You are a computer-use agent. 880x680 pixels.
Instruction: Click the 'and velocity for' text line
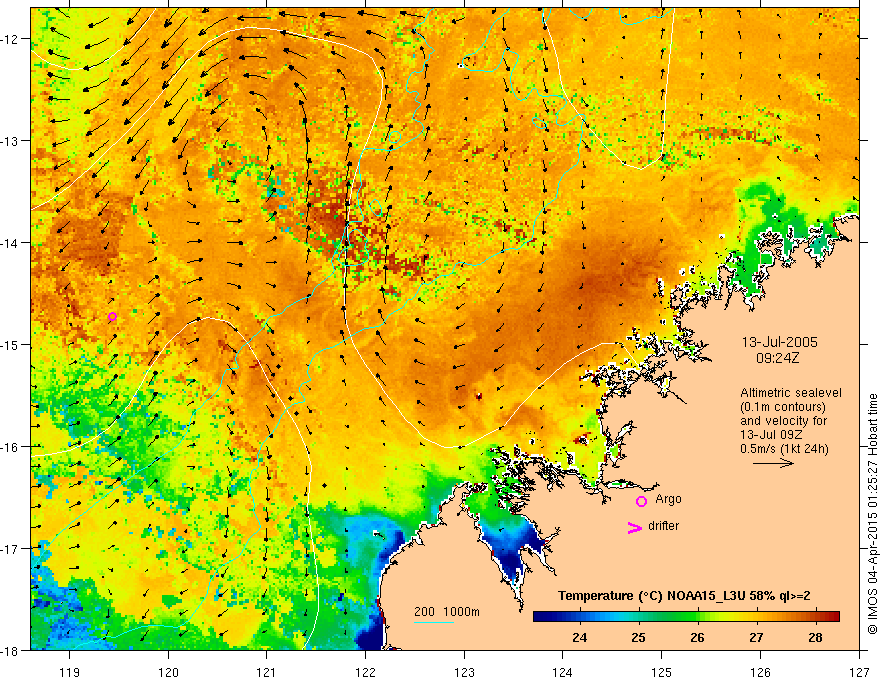pos(783,421)
